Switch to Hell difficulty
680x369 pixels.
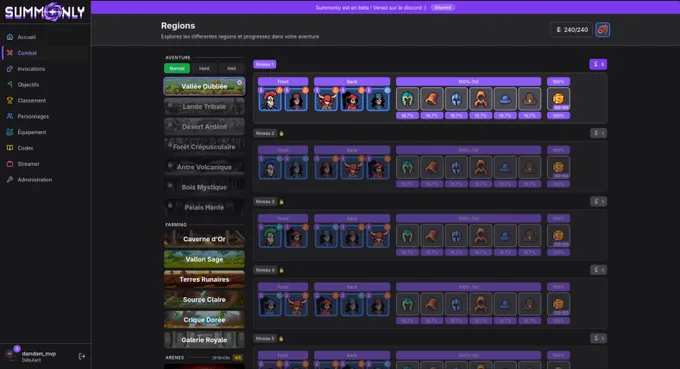232,68
